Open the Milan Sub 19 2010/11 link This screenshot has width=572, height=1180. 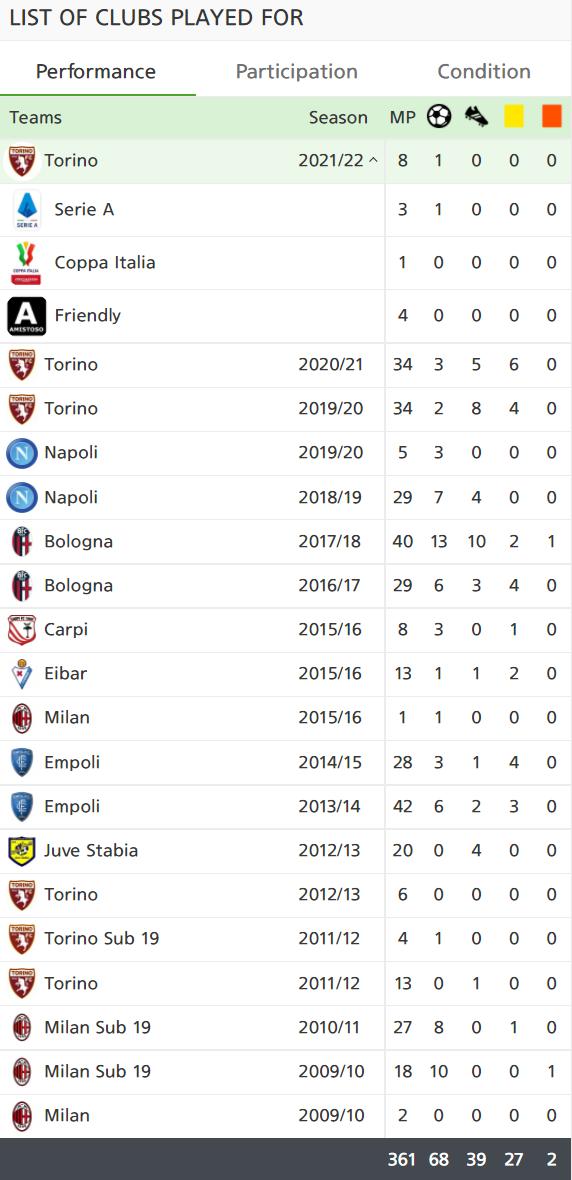(x=97, y=1027)
